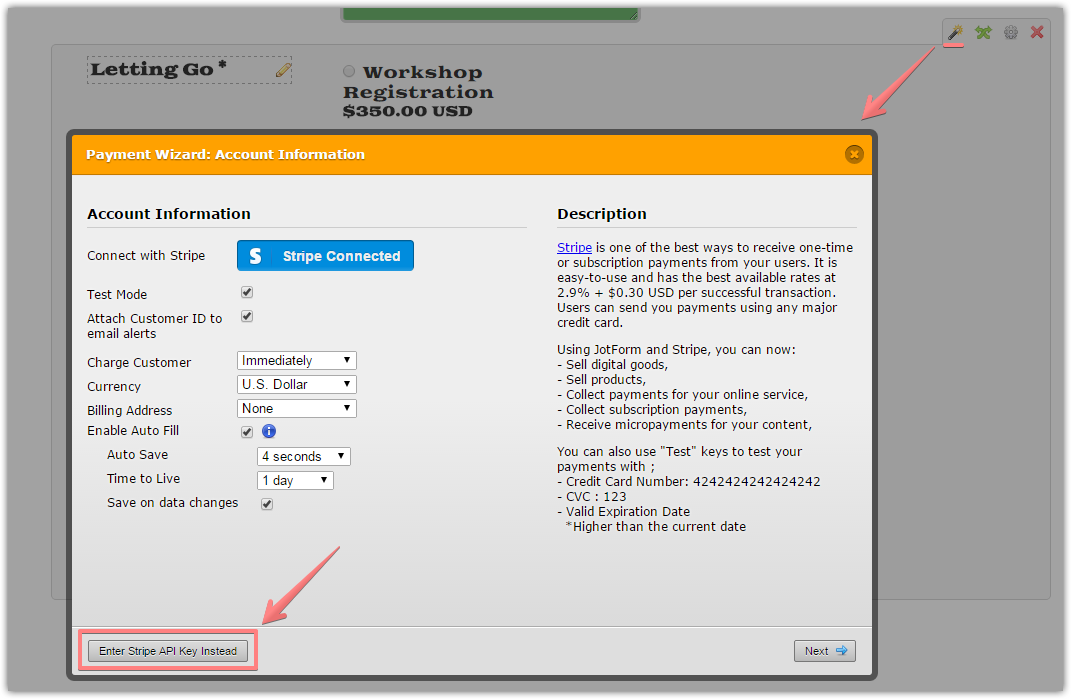Expand the Currency dropdown

296,385
